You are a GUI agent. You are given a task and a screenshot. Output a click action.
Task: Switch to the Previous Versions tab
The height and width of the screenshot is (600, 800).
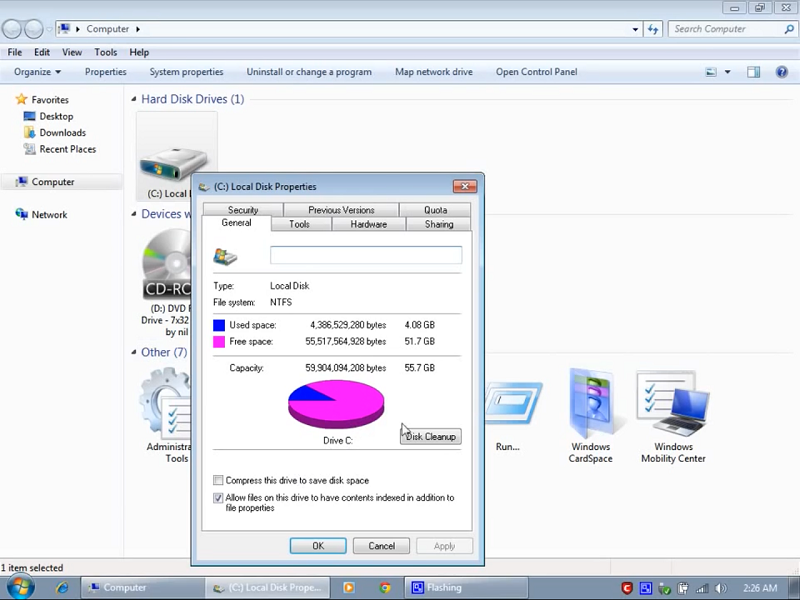pyautogui.click(x=341, y=210)
